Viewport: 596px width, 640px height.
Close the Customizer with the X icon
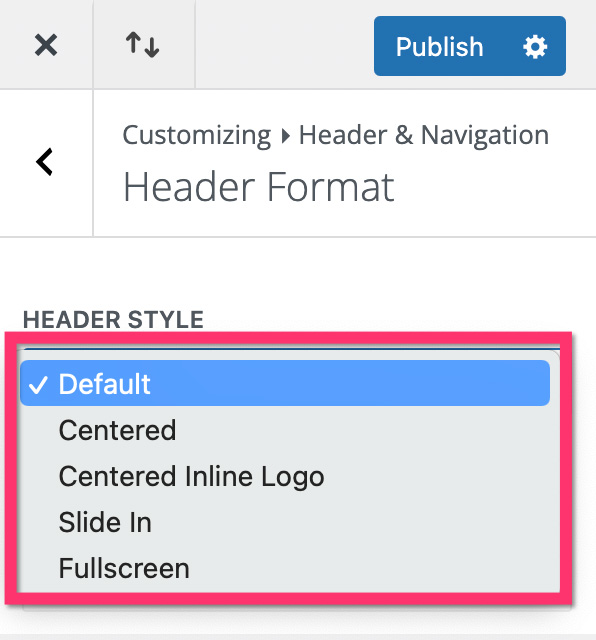pos(46,45)
